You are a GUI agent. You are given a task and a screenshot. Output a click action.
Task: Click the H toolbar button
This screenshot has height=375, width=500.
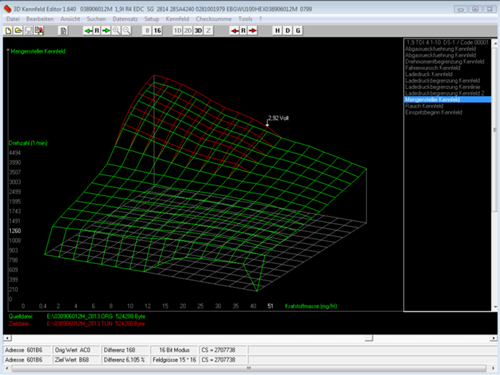(x=277, y=31)
